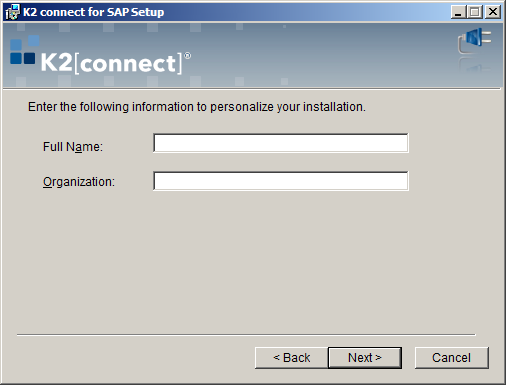This screenshot has height=385, width=506.
Task: Click the blue plug connector icon
Action: coord(475,41)
